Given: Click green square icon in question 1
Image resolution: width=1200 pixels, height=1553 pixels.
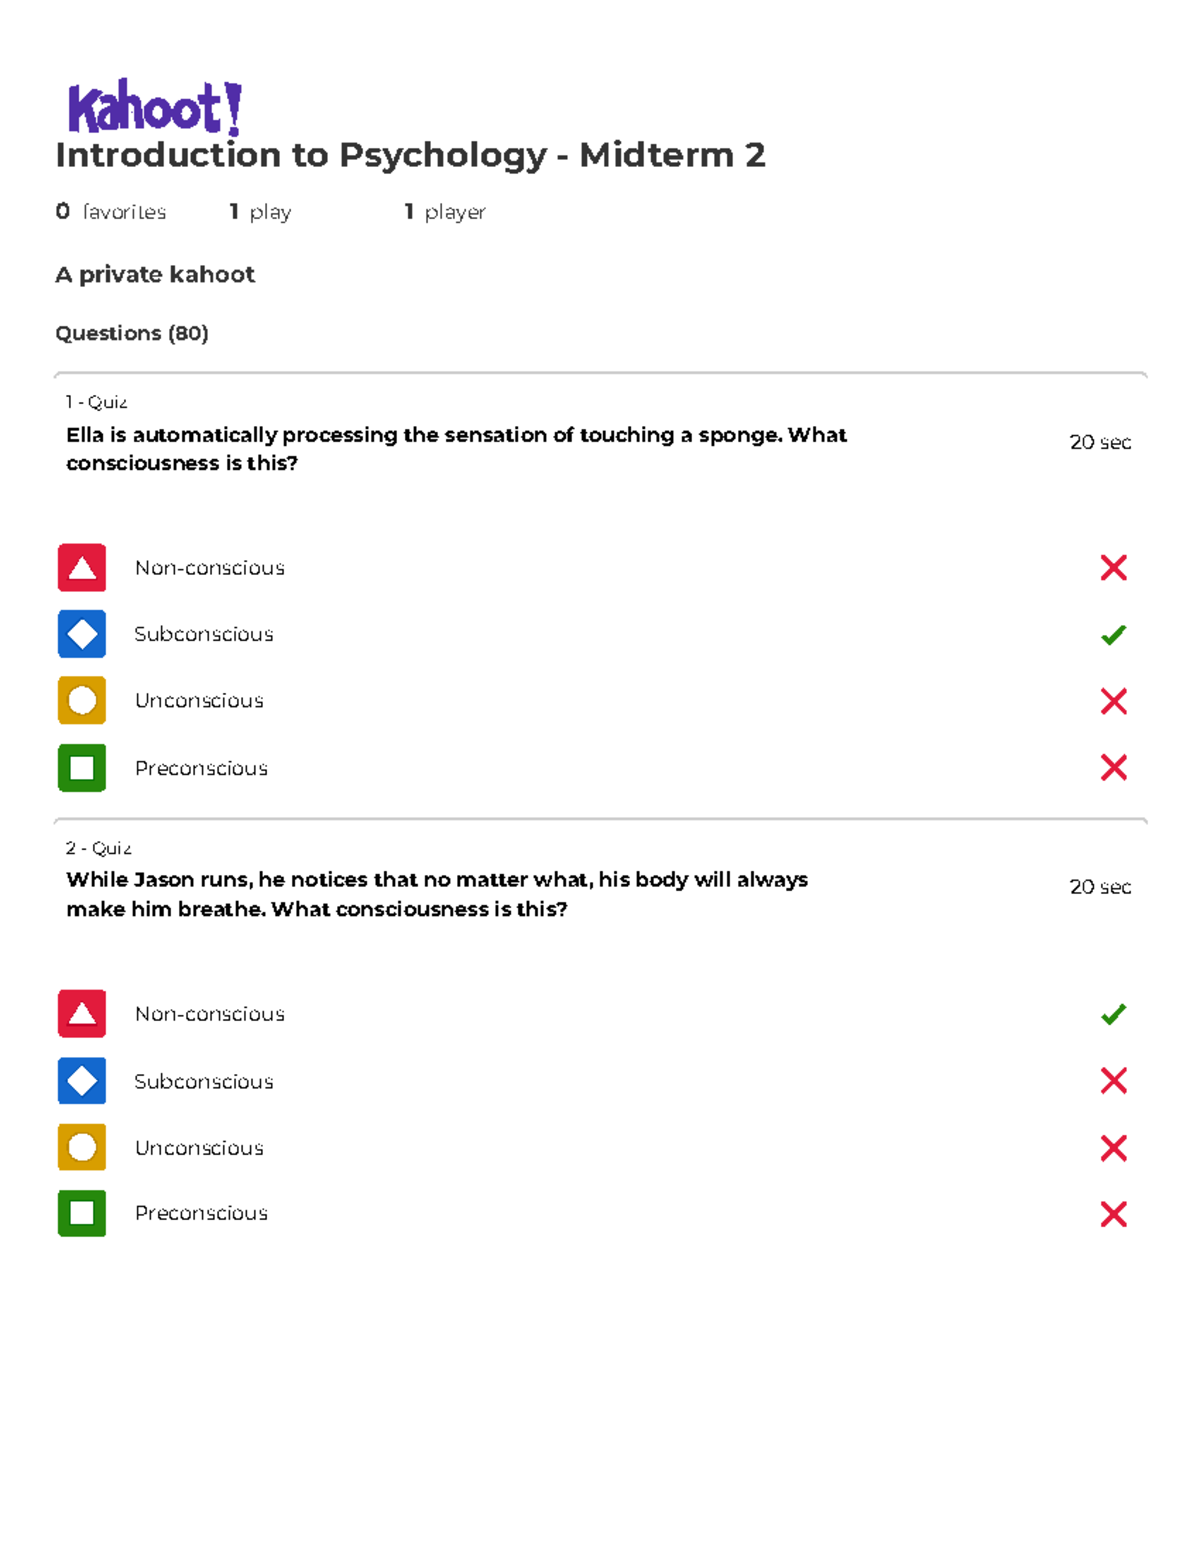Looking at the screenshot, I should 82,768.
